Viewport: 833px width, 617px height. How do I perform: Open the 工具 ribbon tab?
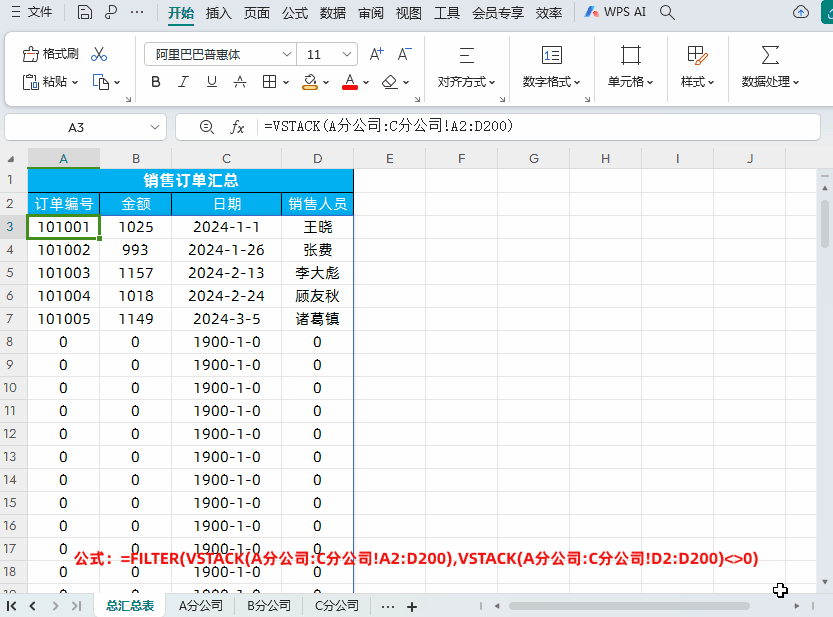[447, 13]
